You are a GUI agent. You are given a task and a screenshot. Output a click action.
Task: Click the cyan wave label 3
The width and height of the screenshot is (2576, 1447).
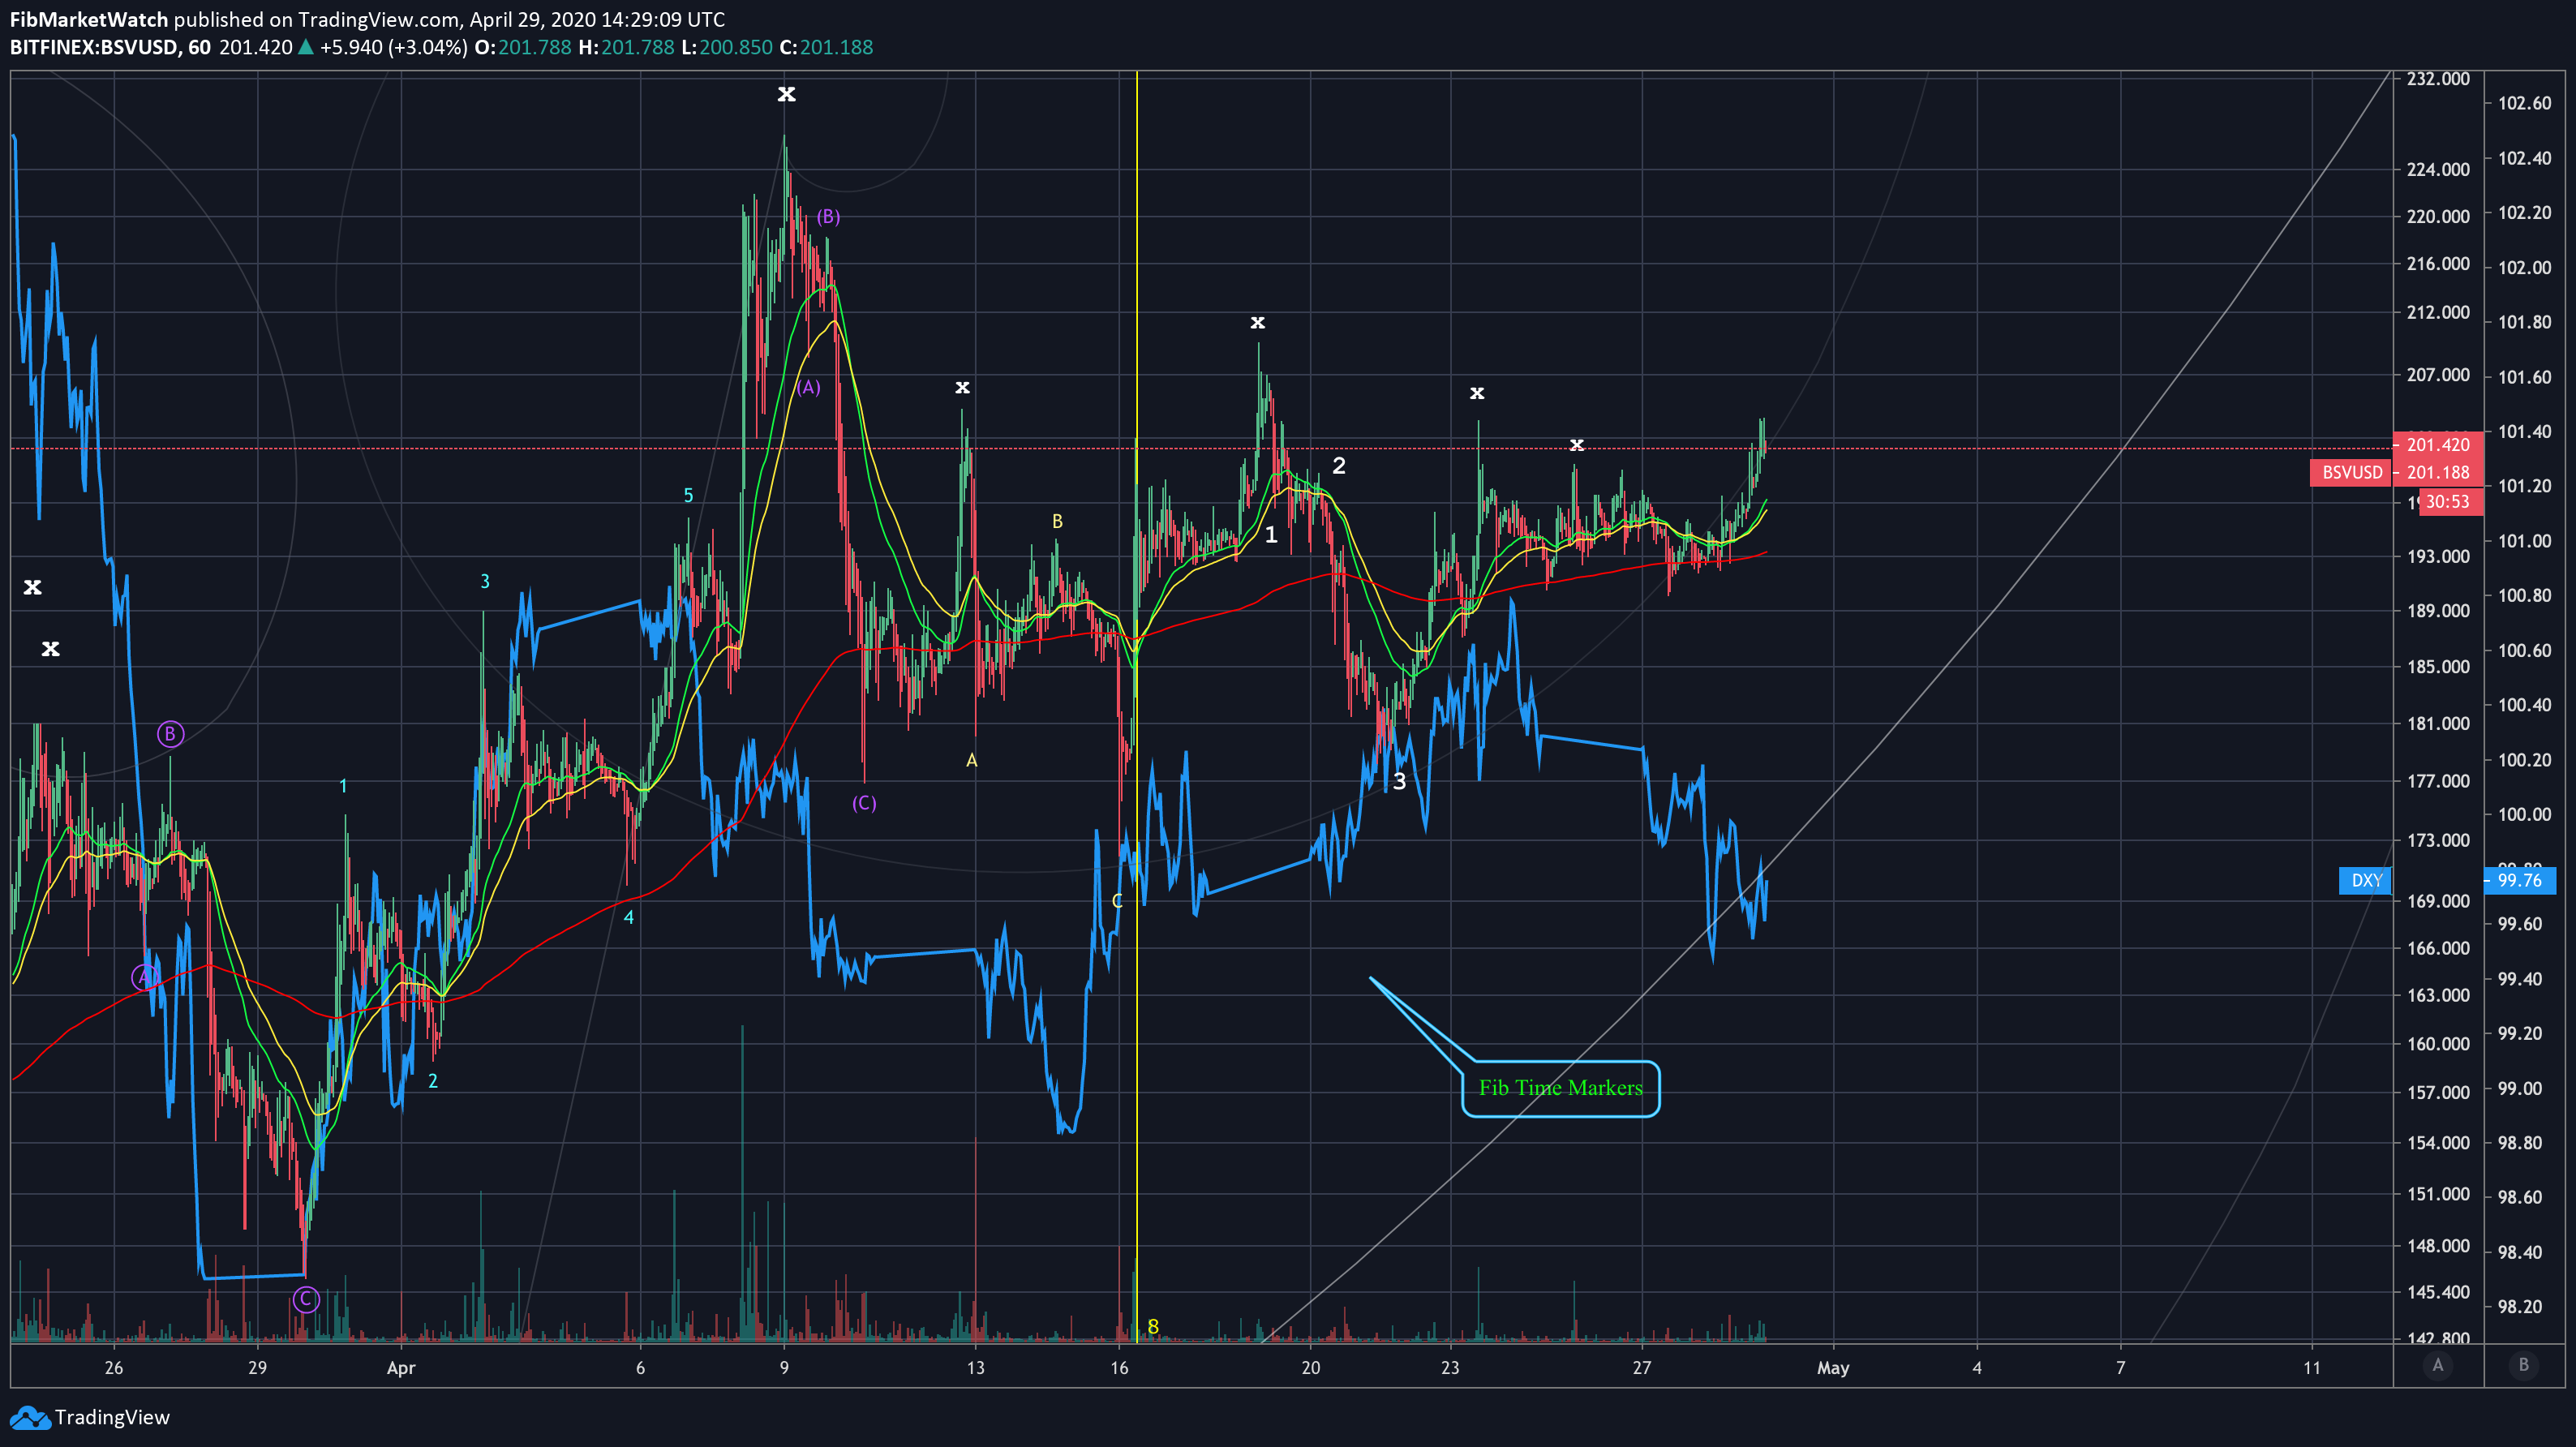coord(485,581)
